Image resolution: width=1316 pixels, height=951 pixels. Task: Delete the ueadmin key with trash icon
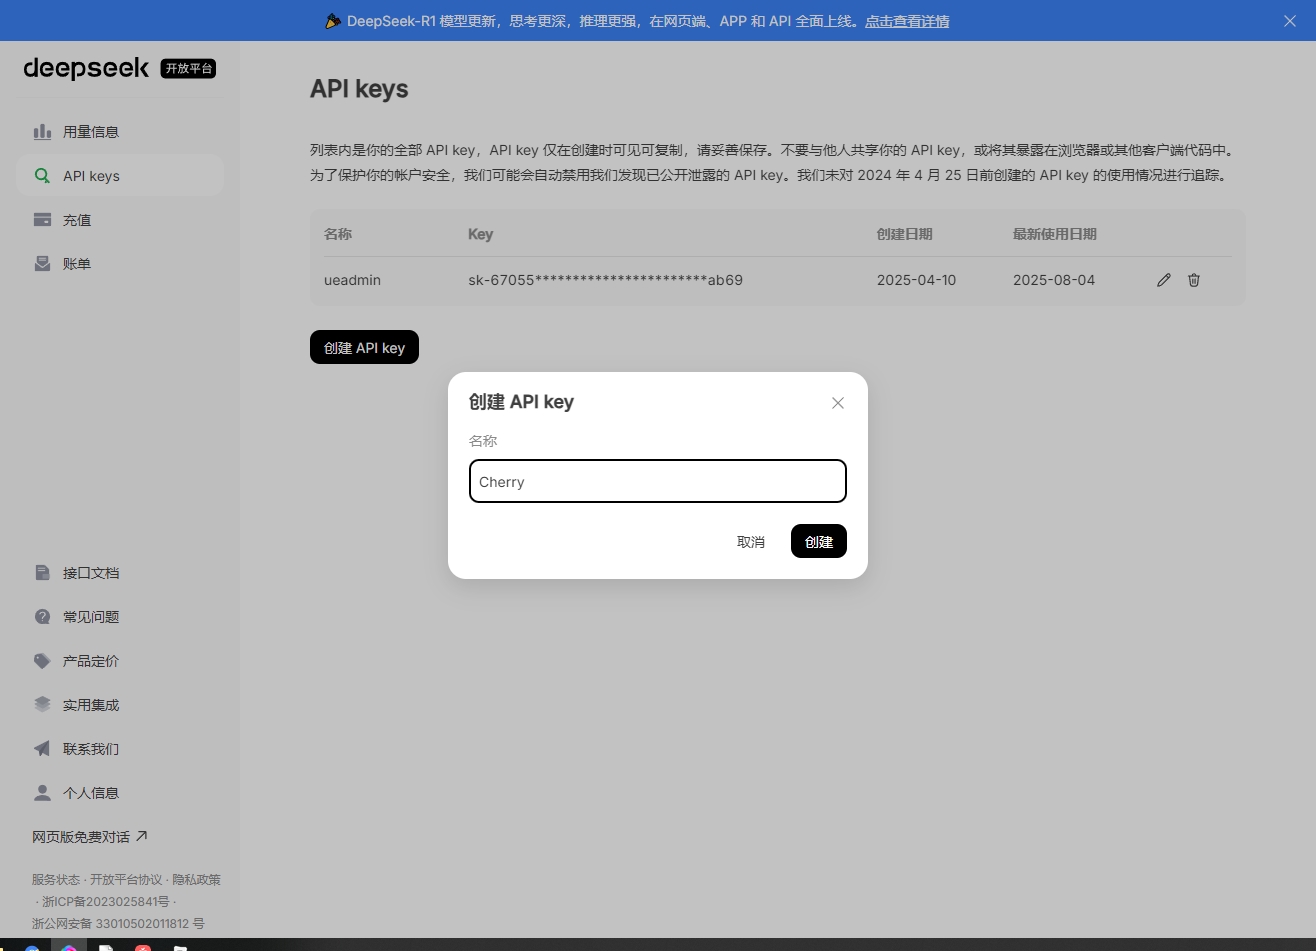[1194, 280]
